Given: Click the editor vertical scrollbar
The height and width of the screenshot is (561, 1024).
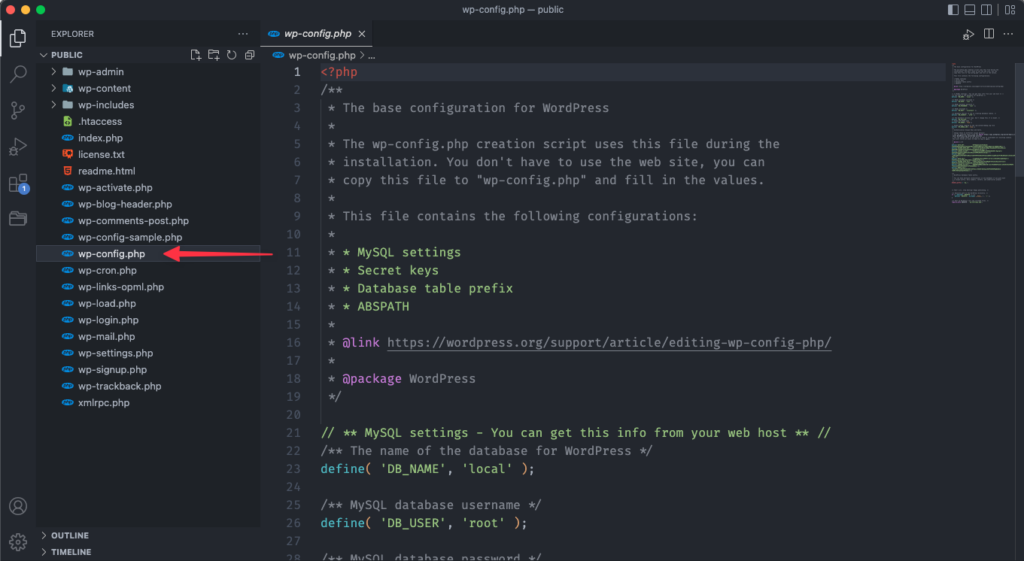Looking at the screenshot, I should [x=1019, y=120].
